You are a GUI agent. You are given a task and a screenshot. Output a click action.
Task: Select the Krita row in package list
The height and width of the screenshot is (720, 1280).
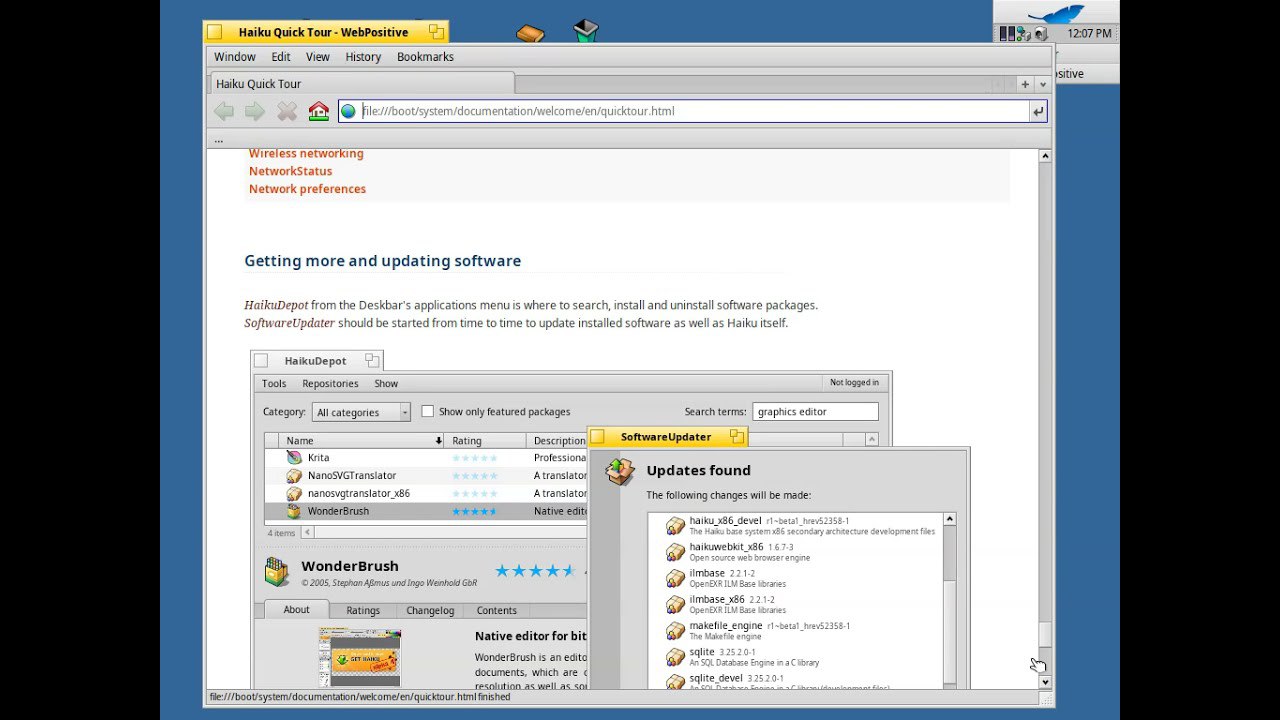425,458
